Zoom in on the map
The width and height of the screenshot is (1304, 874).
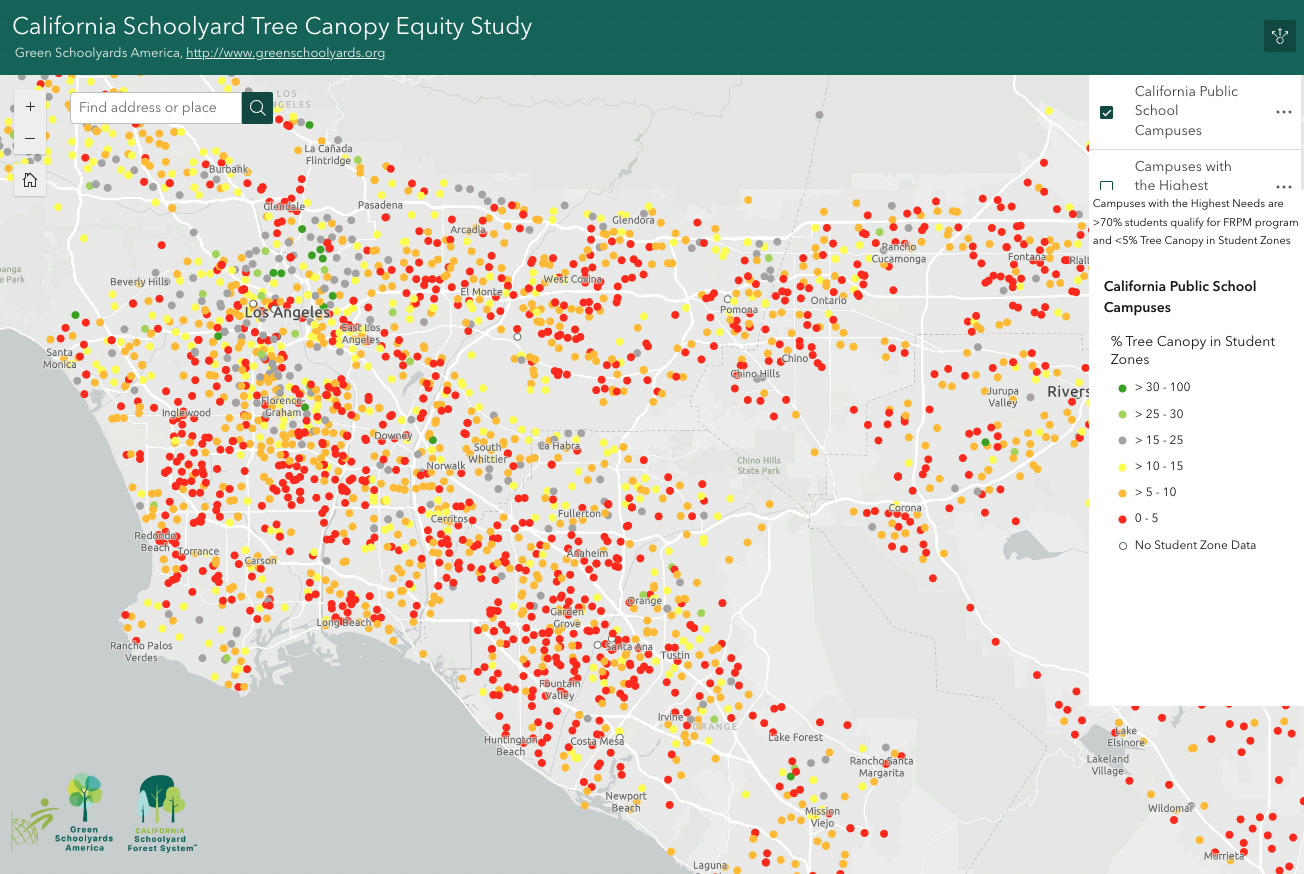pyautogui.click(x=30, y=106)
